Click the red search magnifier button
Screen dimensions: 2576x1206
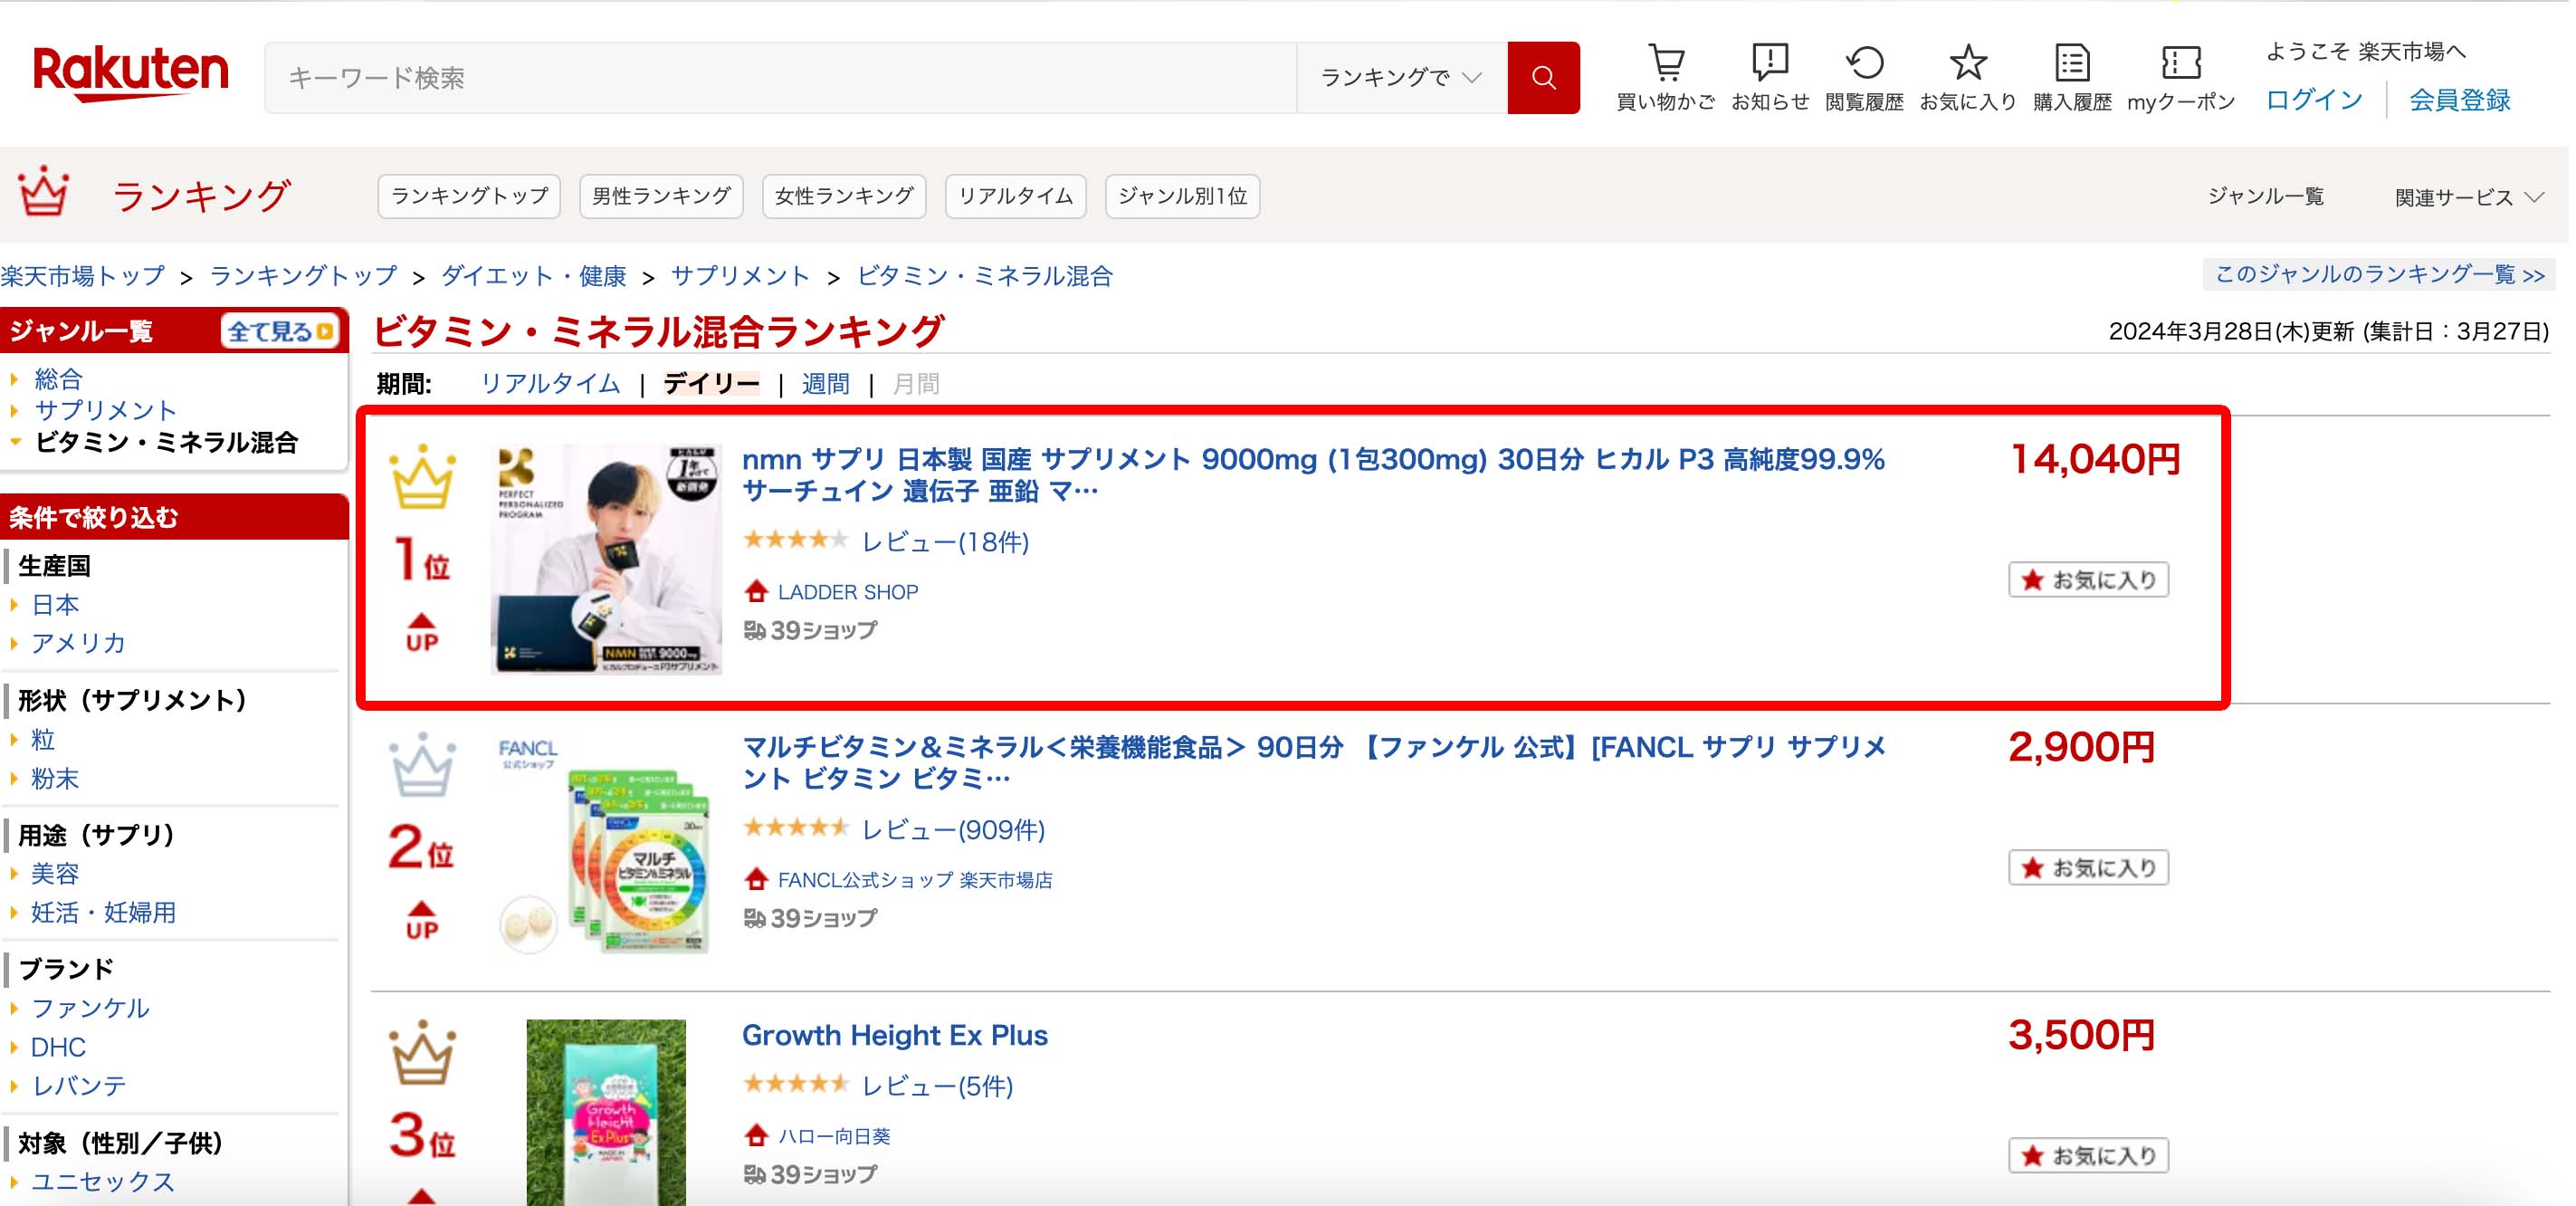pos(1543,78)
